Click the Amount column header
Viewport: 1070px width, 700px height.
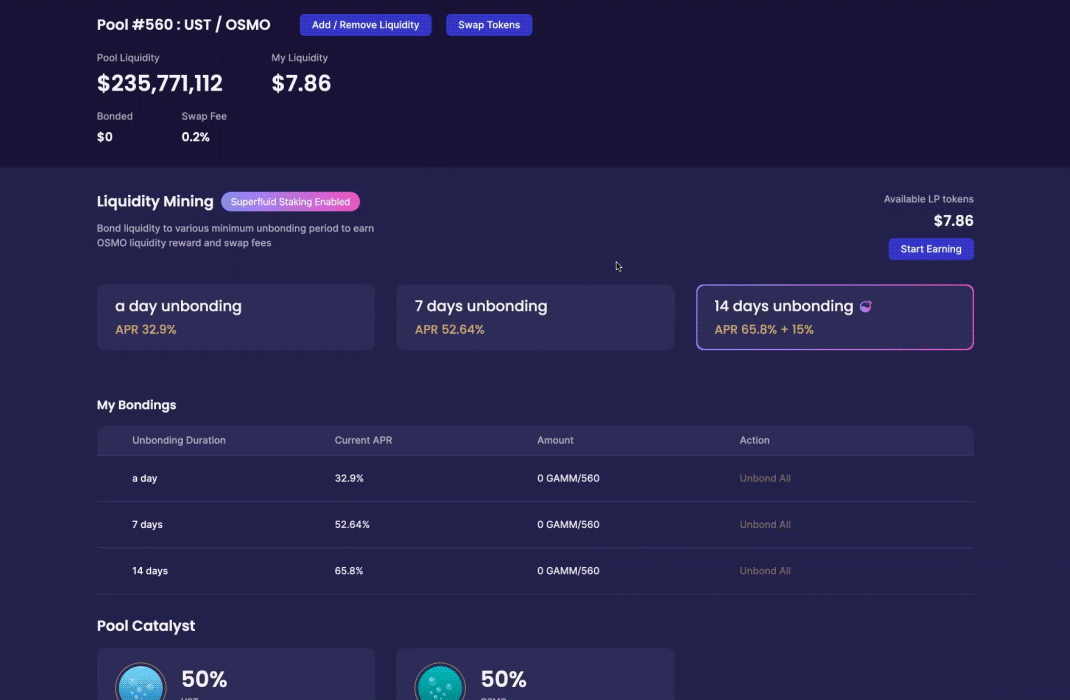click(x=555, y=441)
